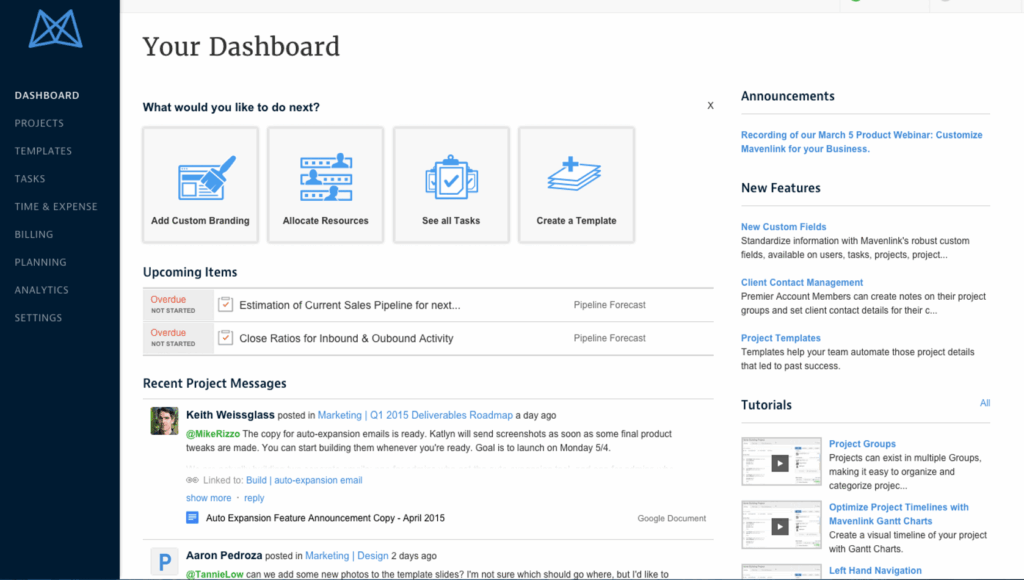1024x580 pixels.
Task: Select Analytics in the sidebar
Action: 42,289
